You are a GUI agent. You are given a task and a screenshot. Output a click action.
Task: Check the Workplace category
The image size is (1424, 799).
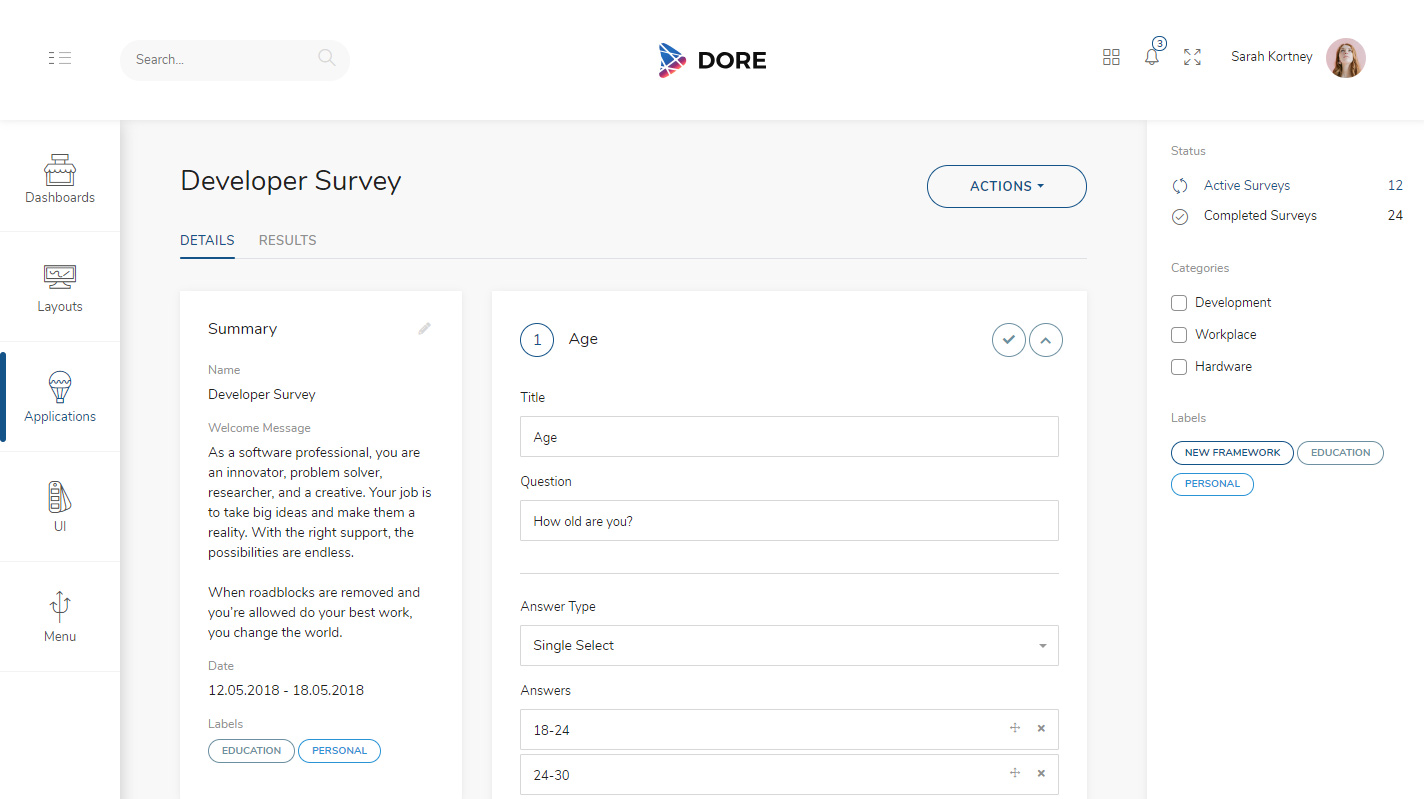pos(1179,334)
